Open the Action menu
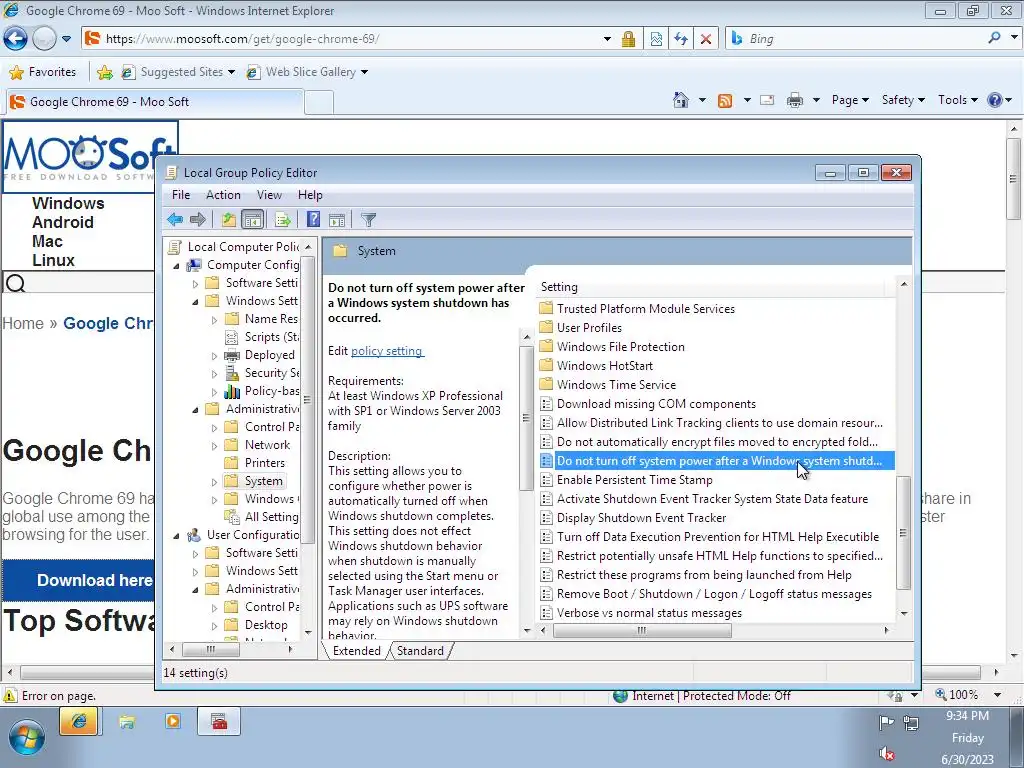1024x768 pixels. (x=223, y=195)
